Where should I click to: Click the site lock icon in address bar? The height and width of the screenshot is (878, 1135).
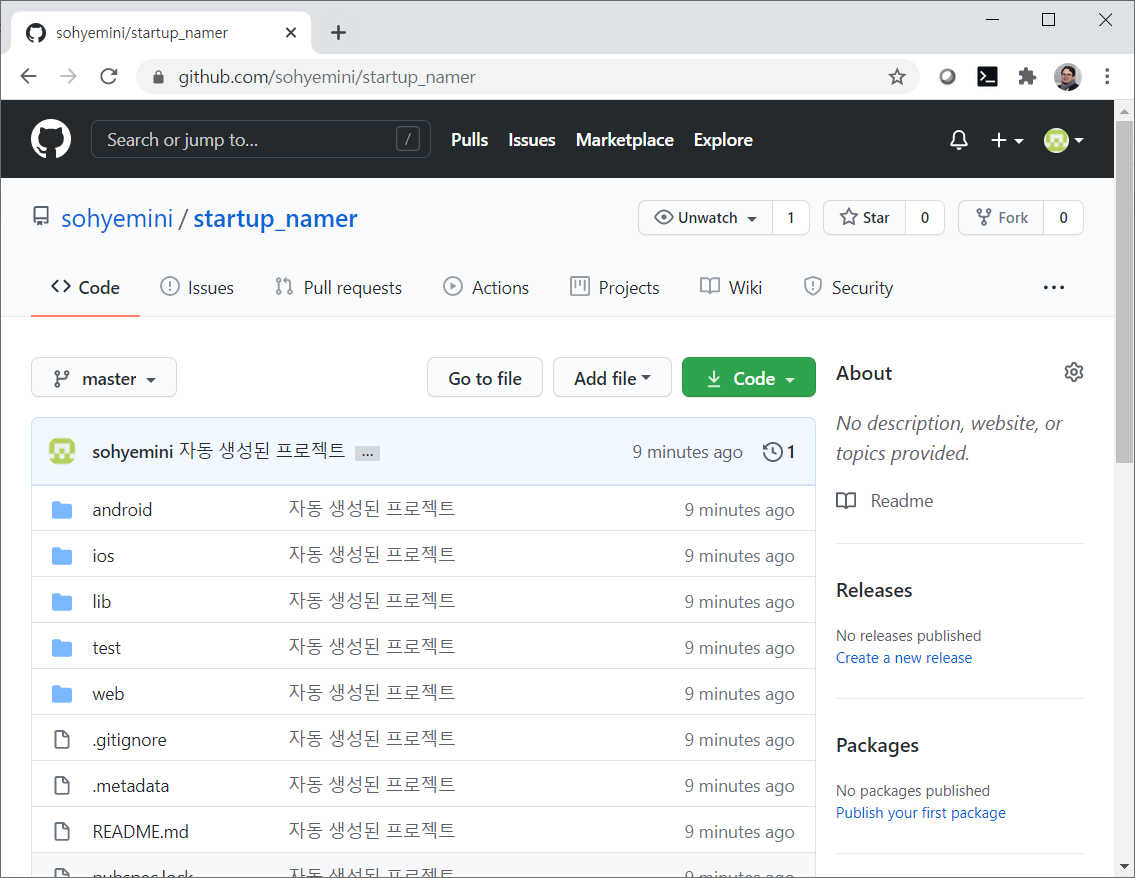coord(159,77)
